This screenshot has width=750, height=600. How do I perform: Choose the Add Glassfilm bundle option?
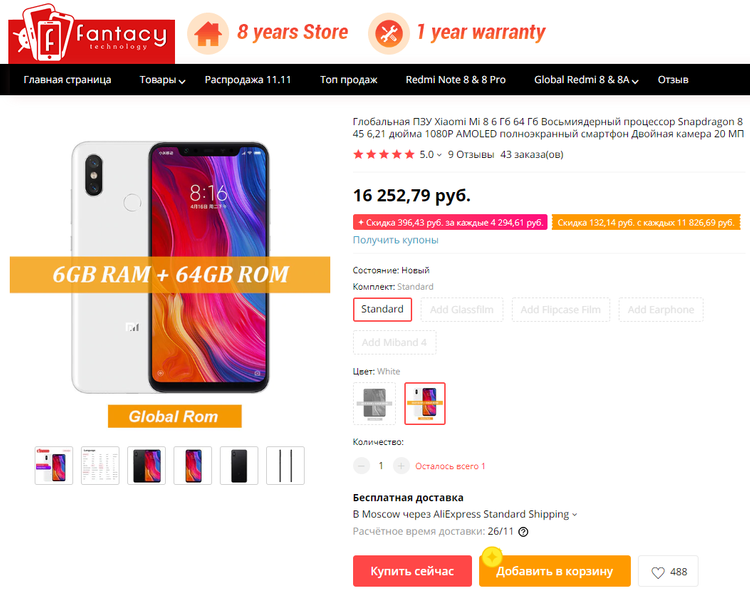coord(462,310)
